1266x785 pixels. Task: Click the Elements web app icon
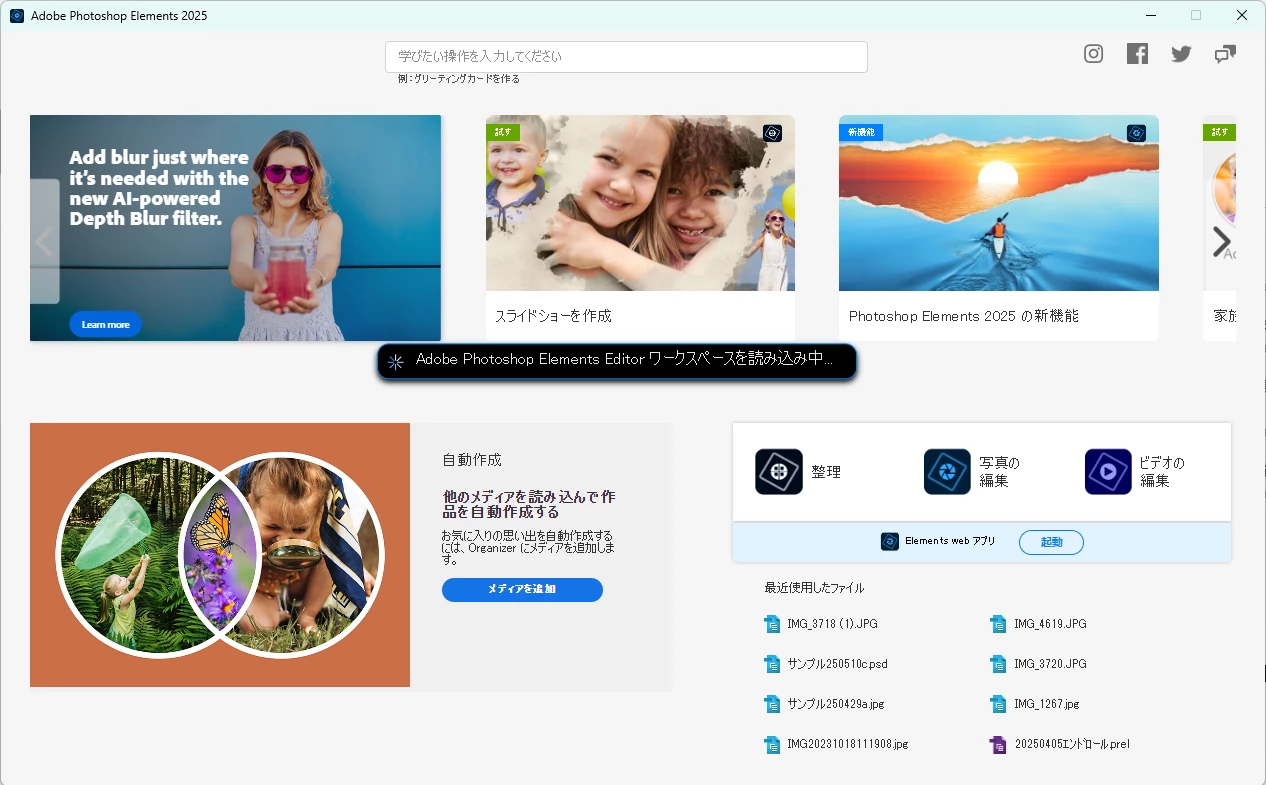[x=890, y=541]
